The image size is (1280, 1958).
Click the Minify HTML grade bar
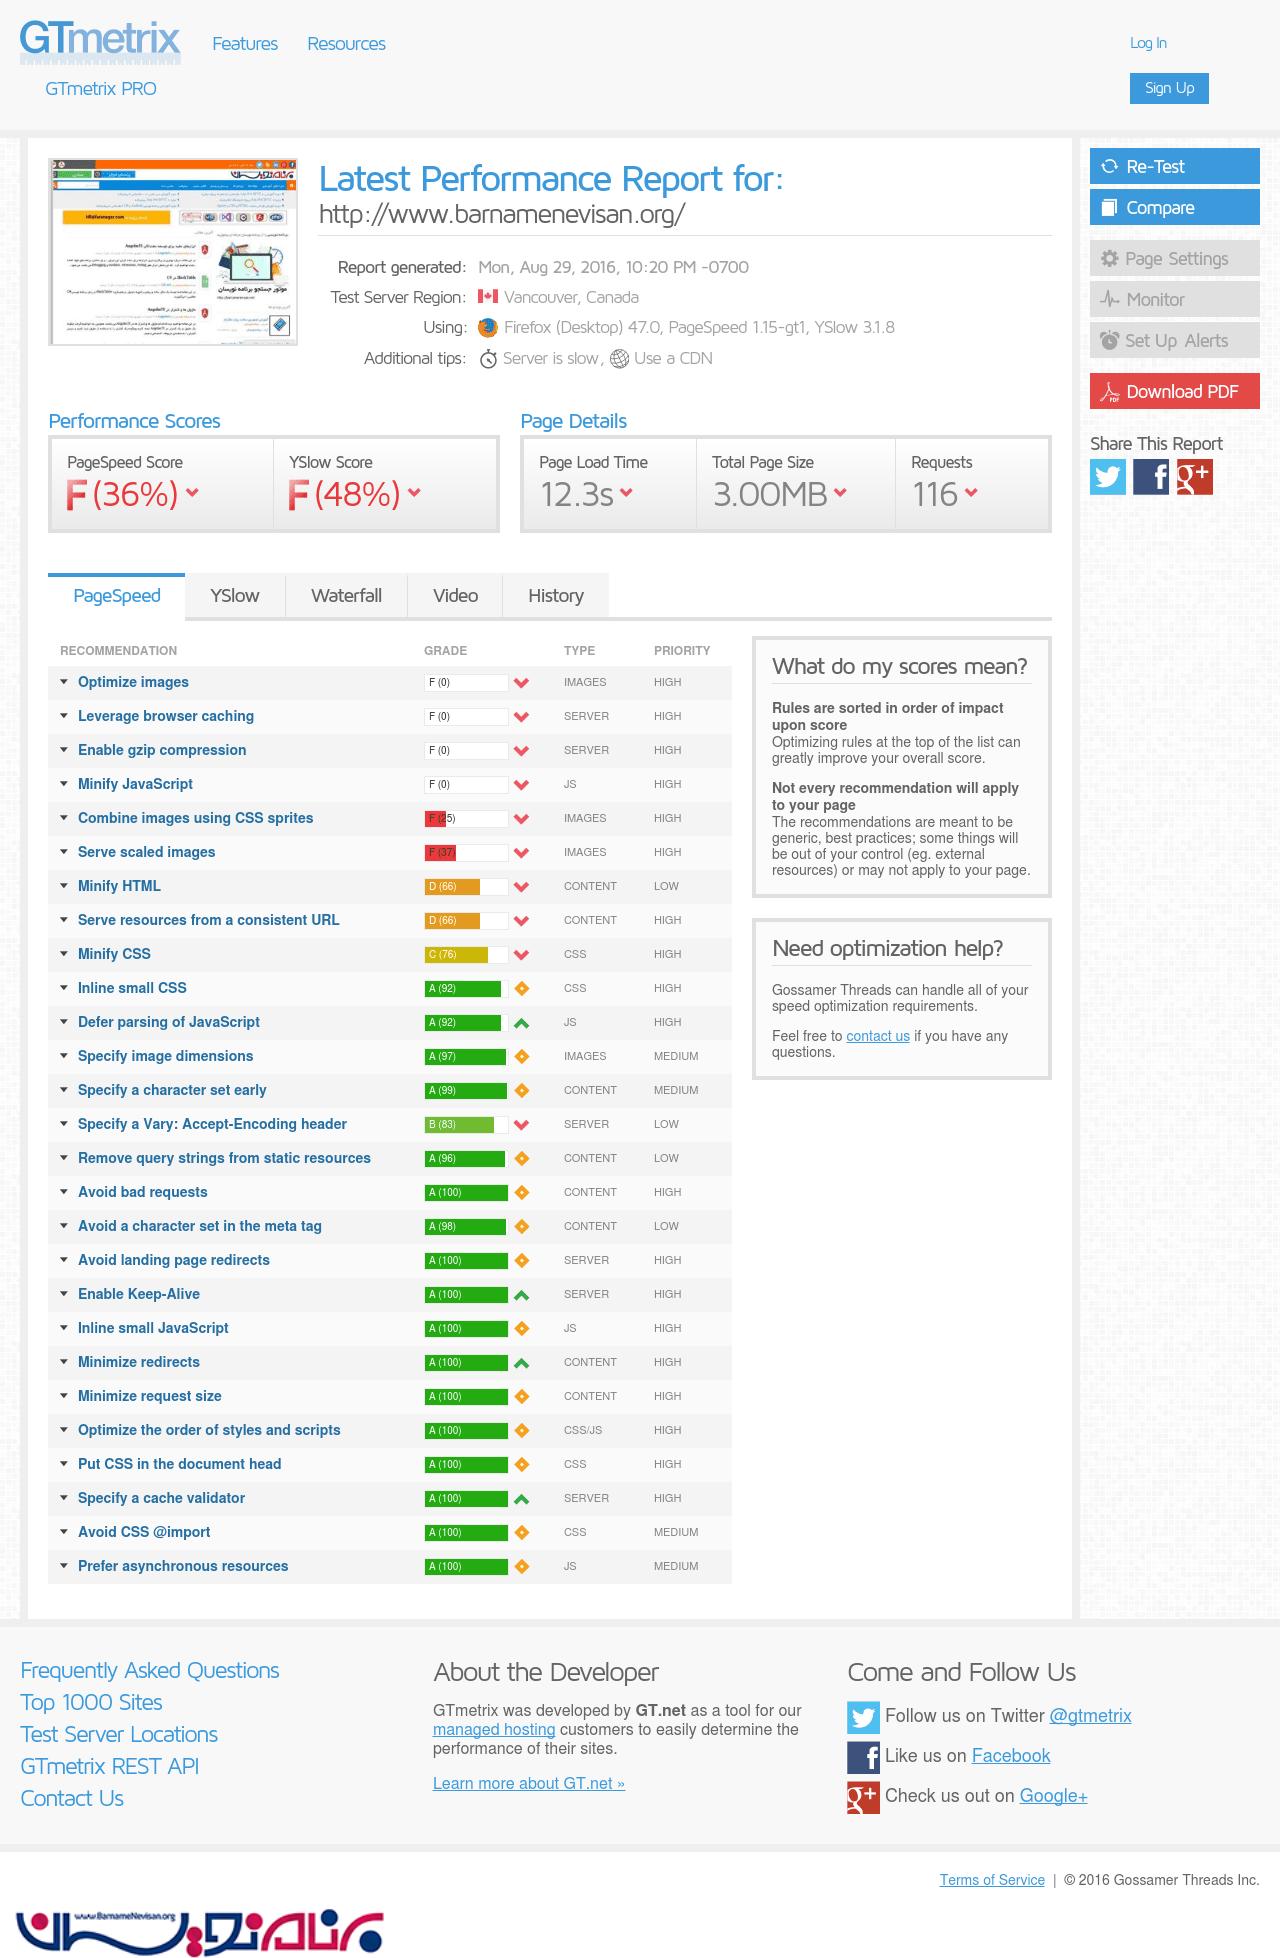(466, 886)
